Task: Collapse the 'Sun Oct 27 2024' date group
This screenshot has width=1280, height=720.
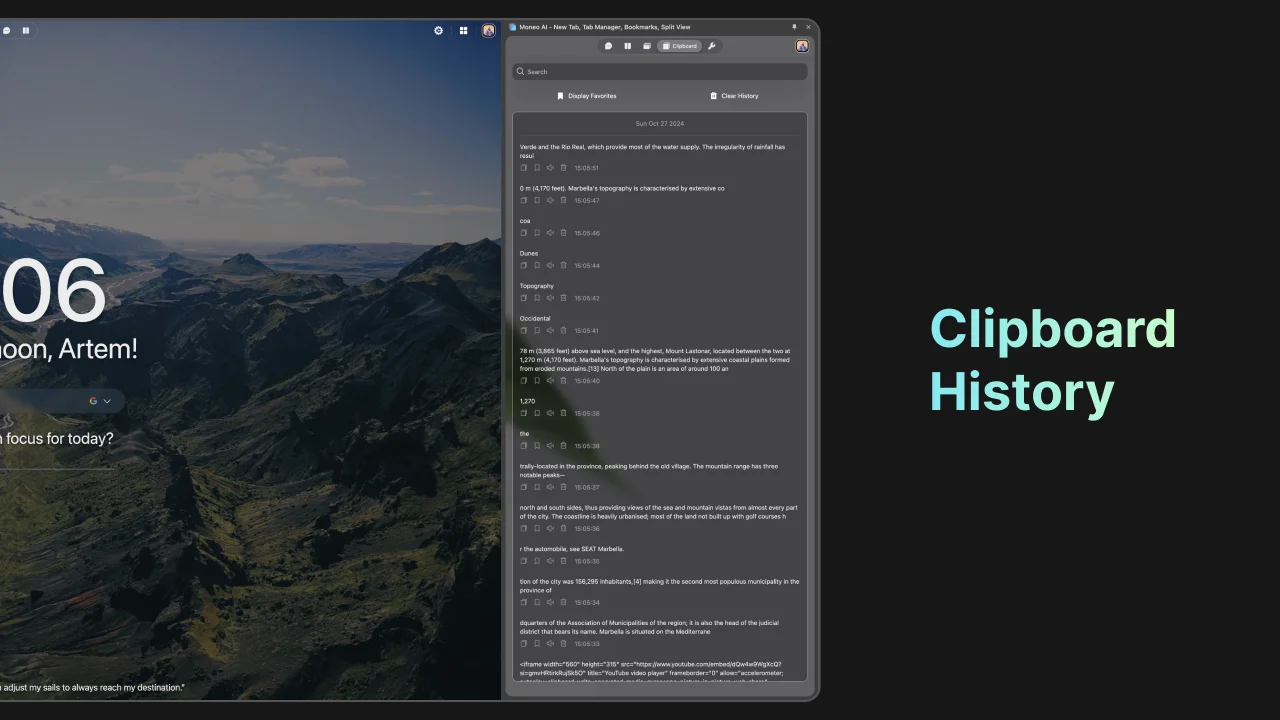Action: pos(659,123)
